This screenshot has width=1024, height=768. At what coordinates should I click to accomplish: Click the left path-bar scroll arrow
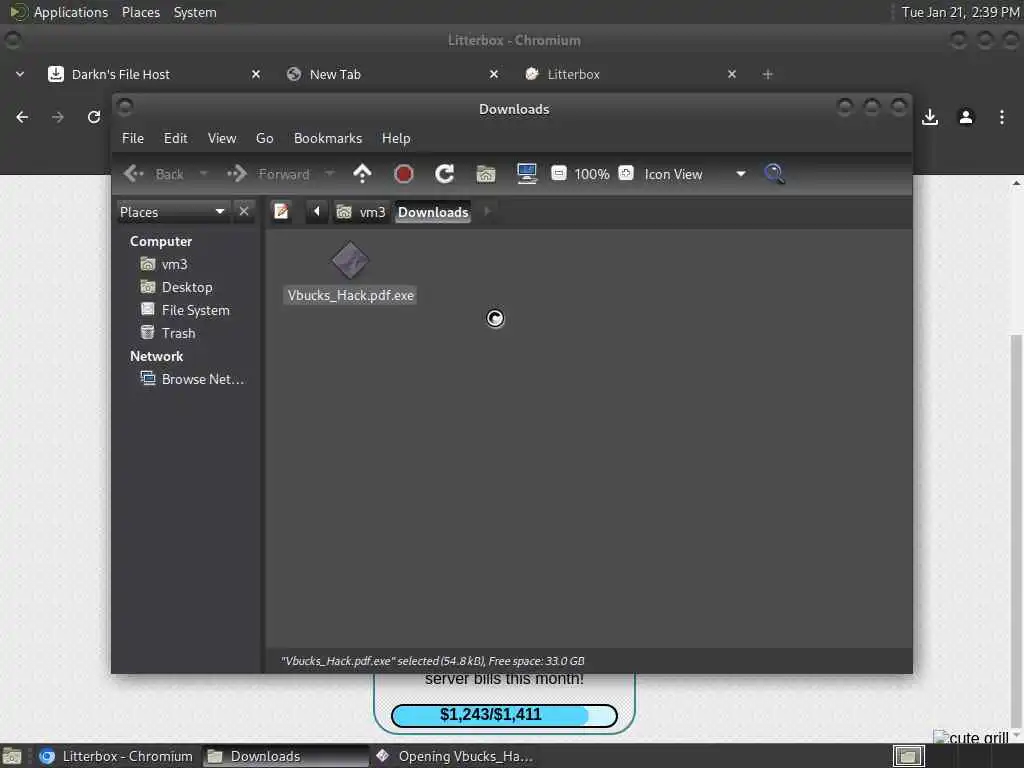coord(317,212)
